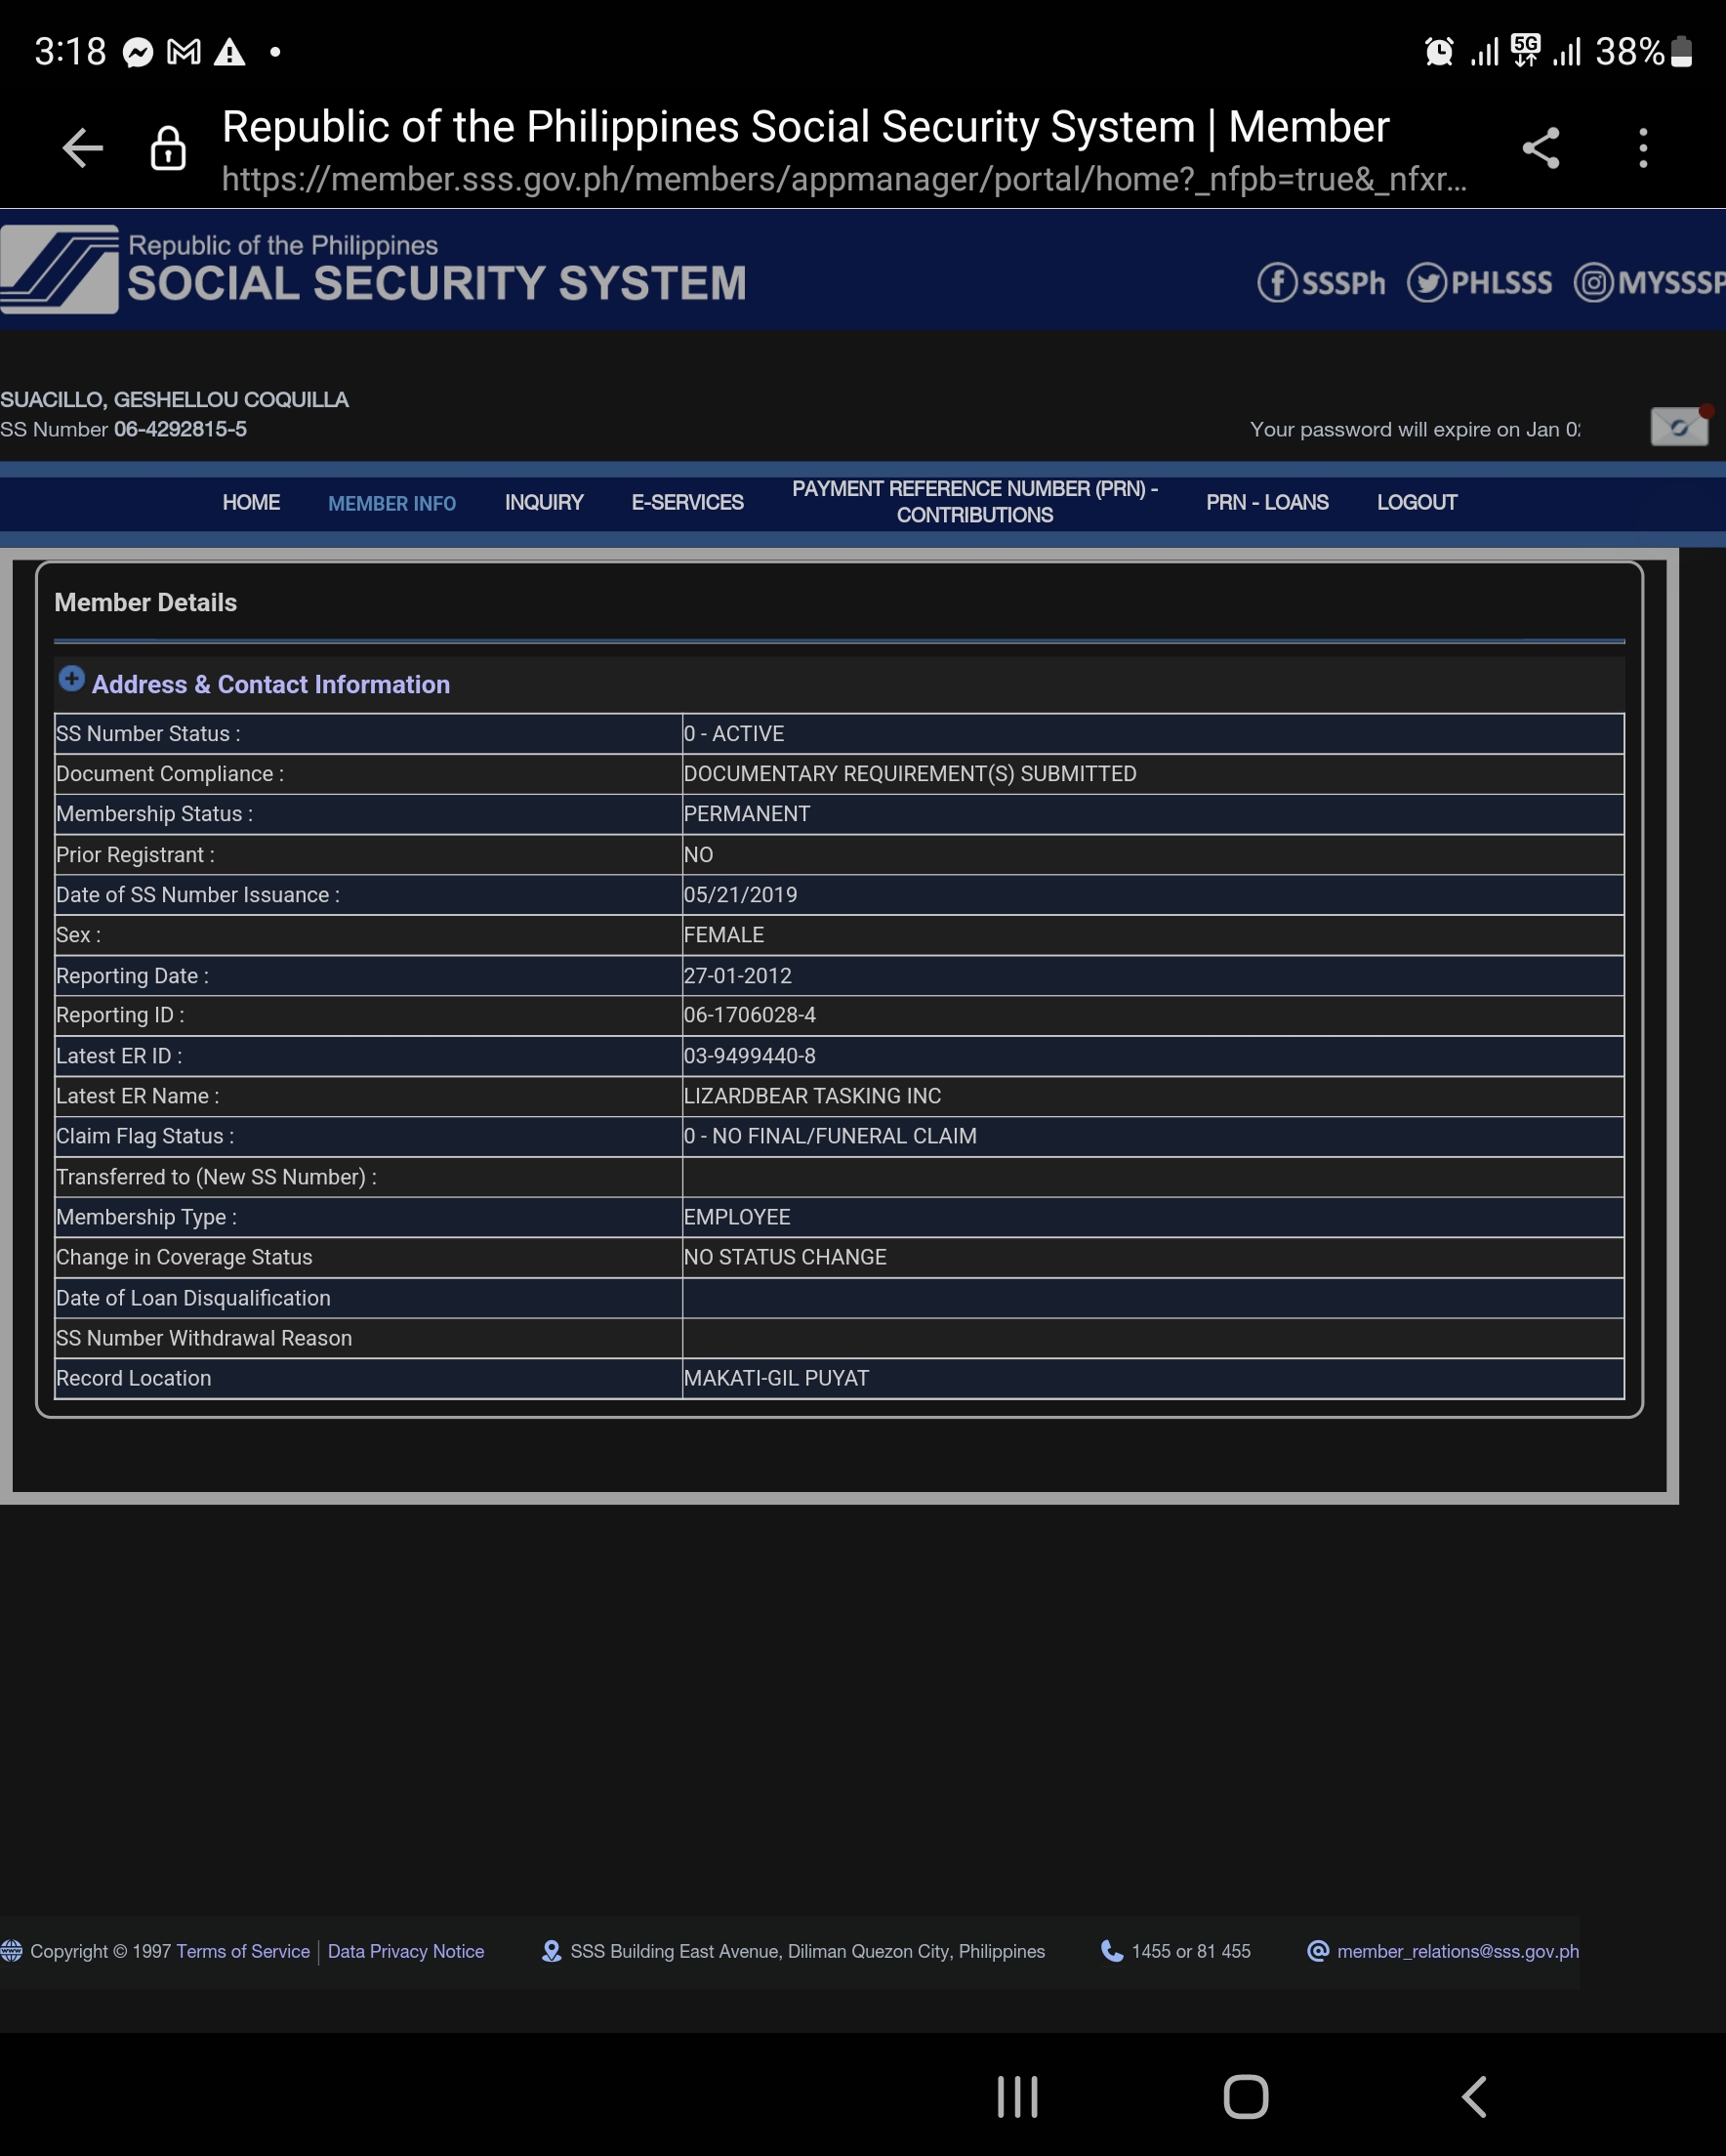Click LOGOUT in navigation bar

1416,503
